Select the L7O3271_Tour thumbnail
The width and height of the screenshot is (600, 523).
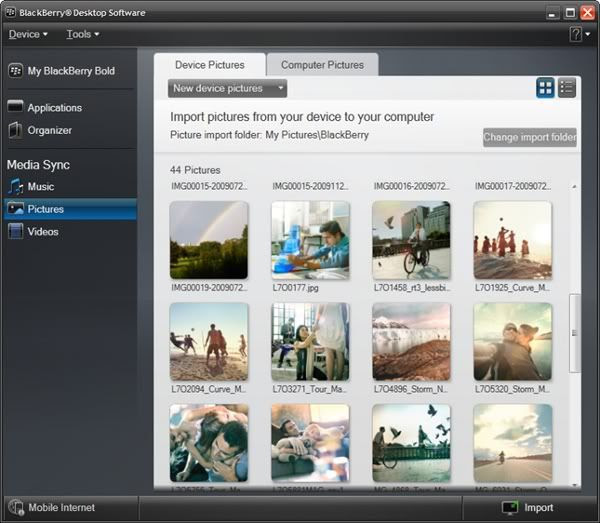point(310,341)
